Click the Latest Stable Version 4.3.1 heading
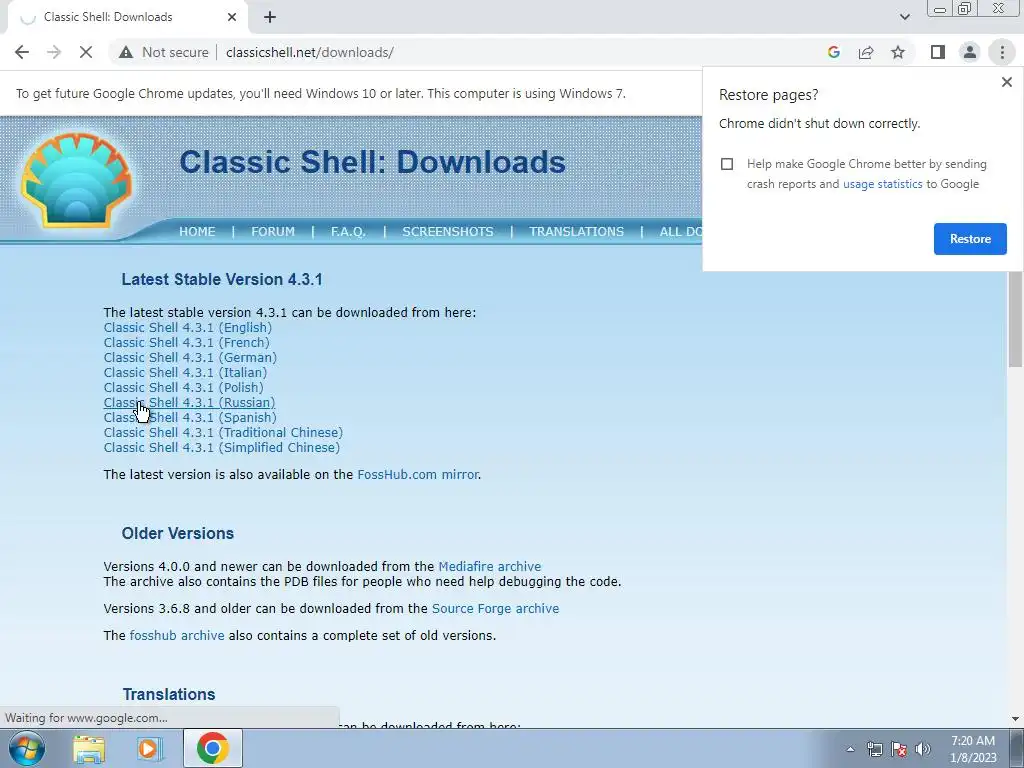Screen dimensions: 1024x768 pyautogui.click(x=222, y=280)
